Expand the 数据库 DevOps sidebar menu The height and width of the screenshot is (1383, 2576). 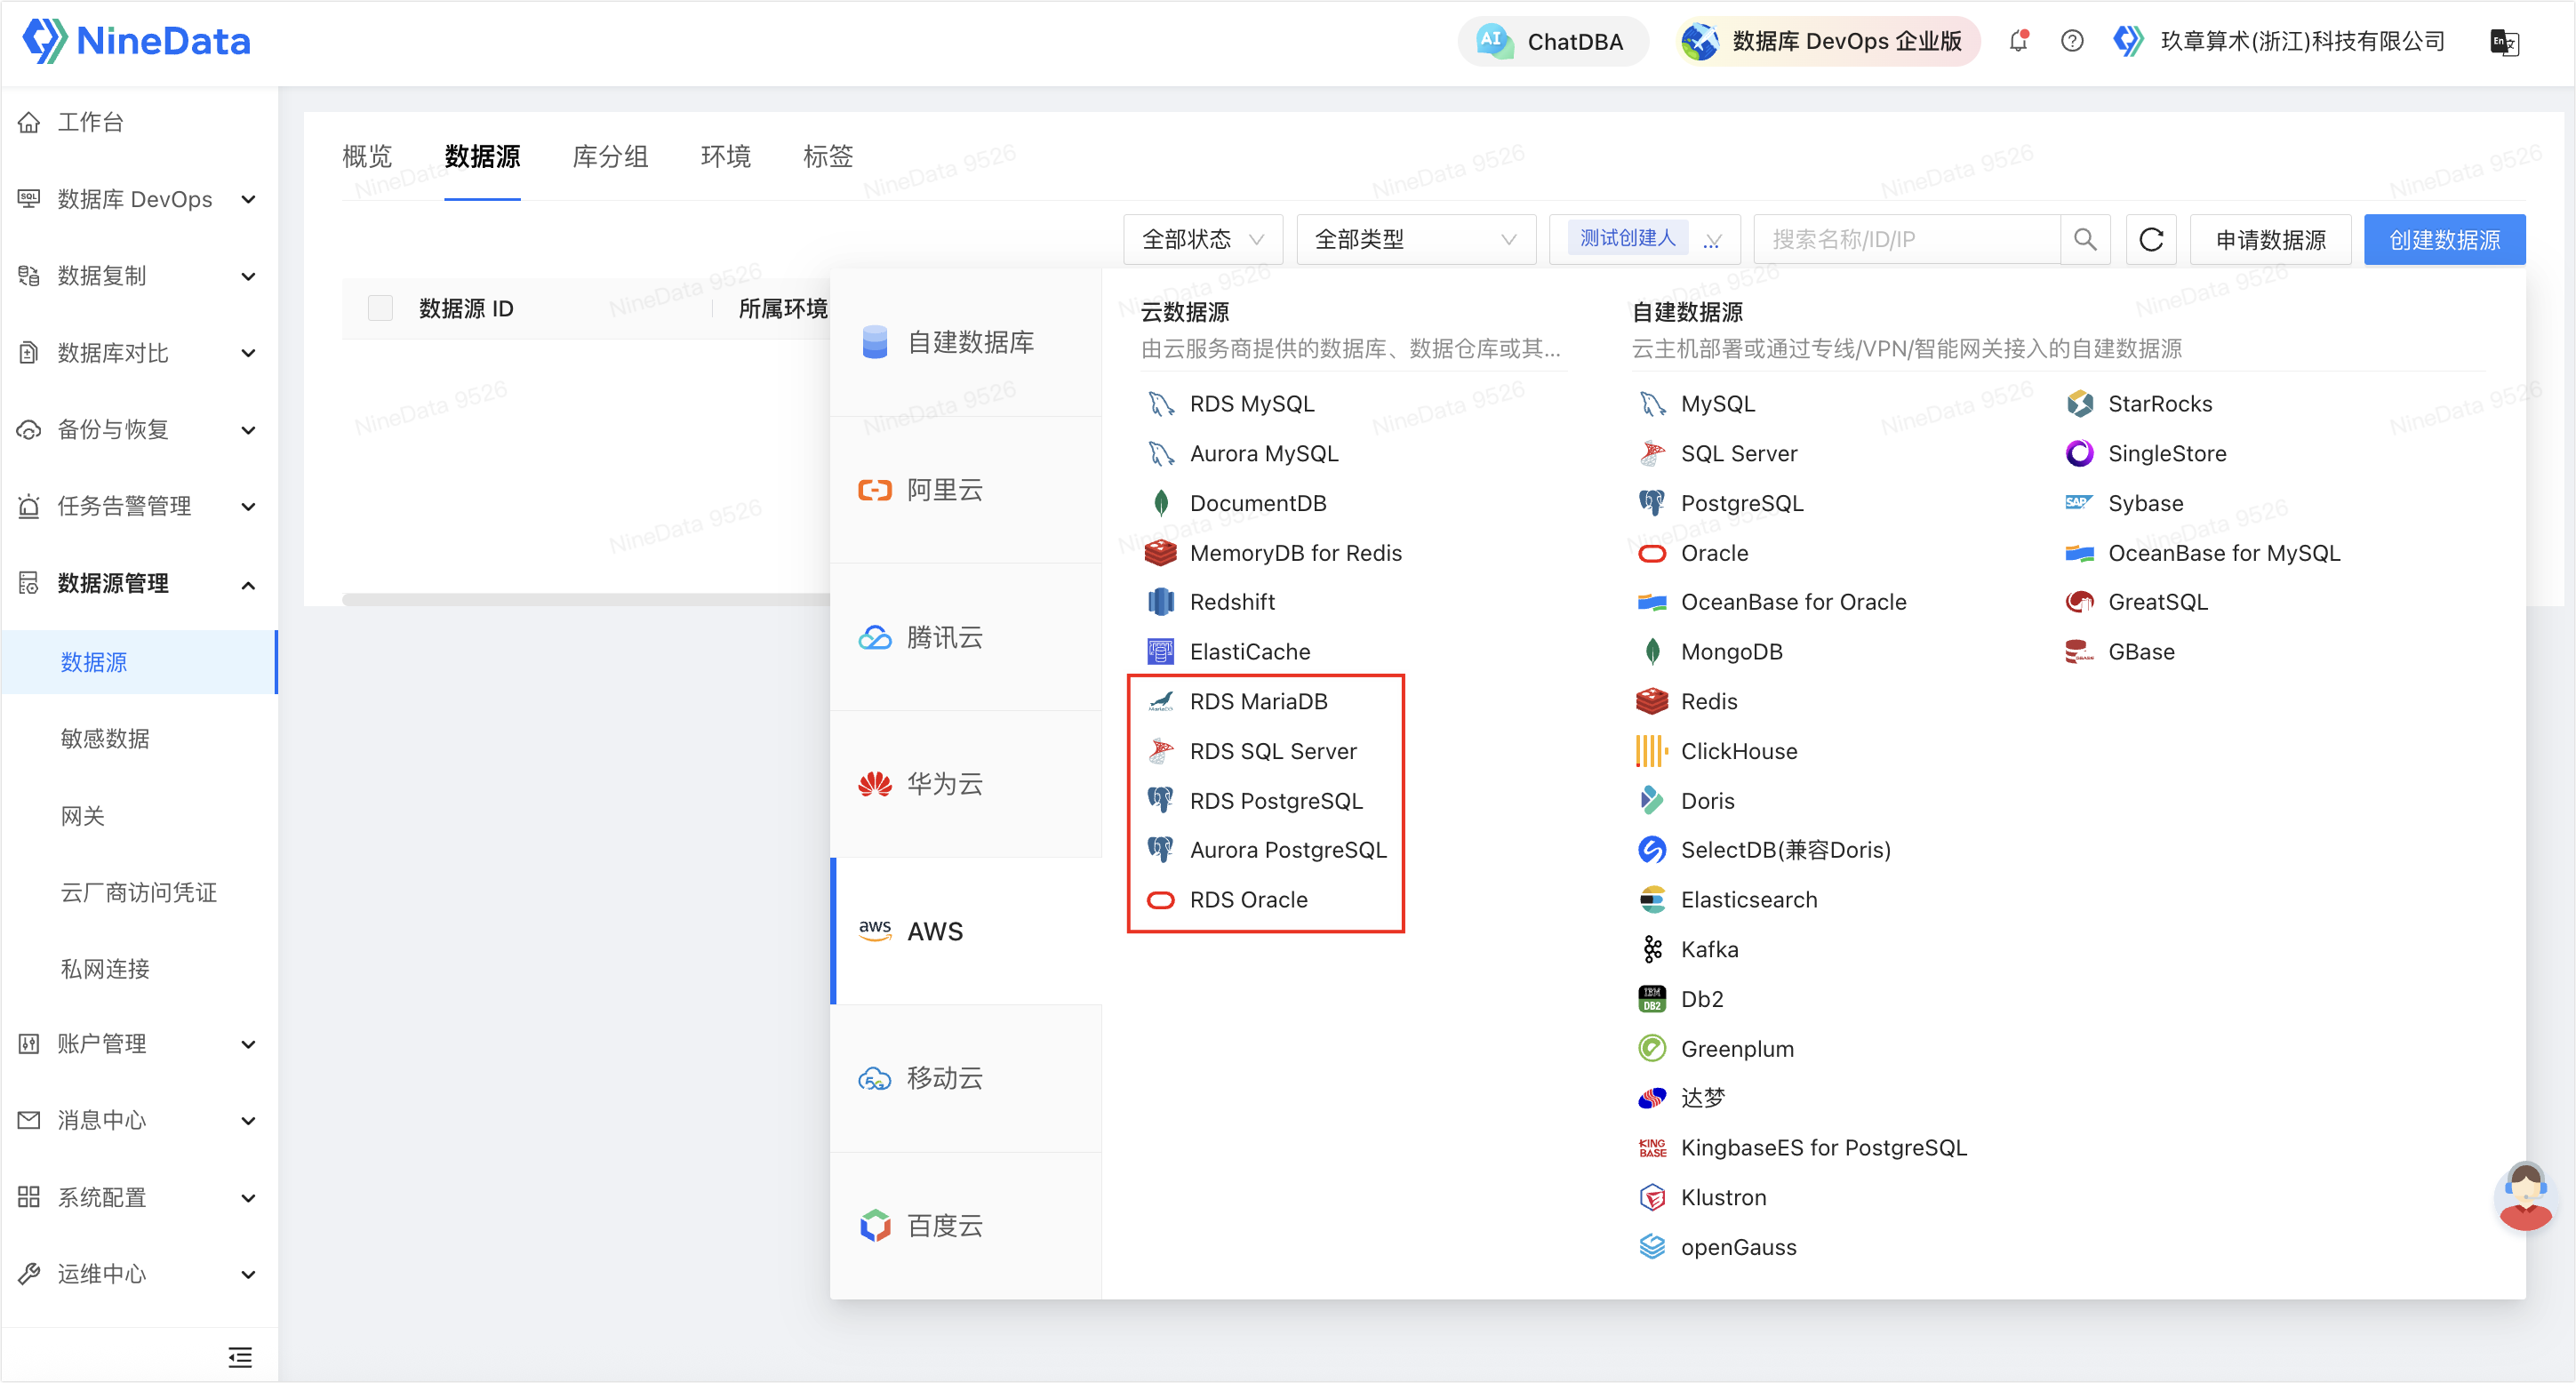pyautogui.click(x=139, y=199)
